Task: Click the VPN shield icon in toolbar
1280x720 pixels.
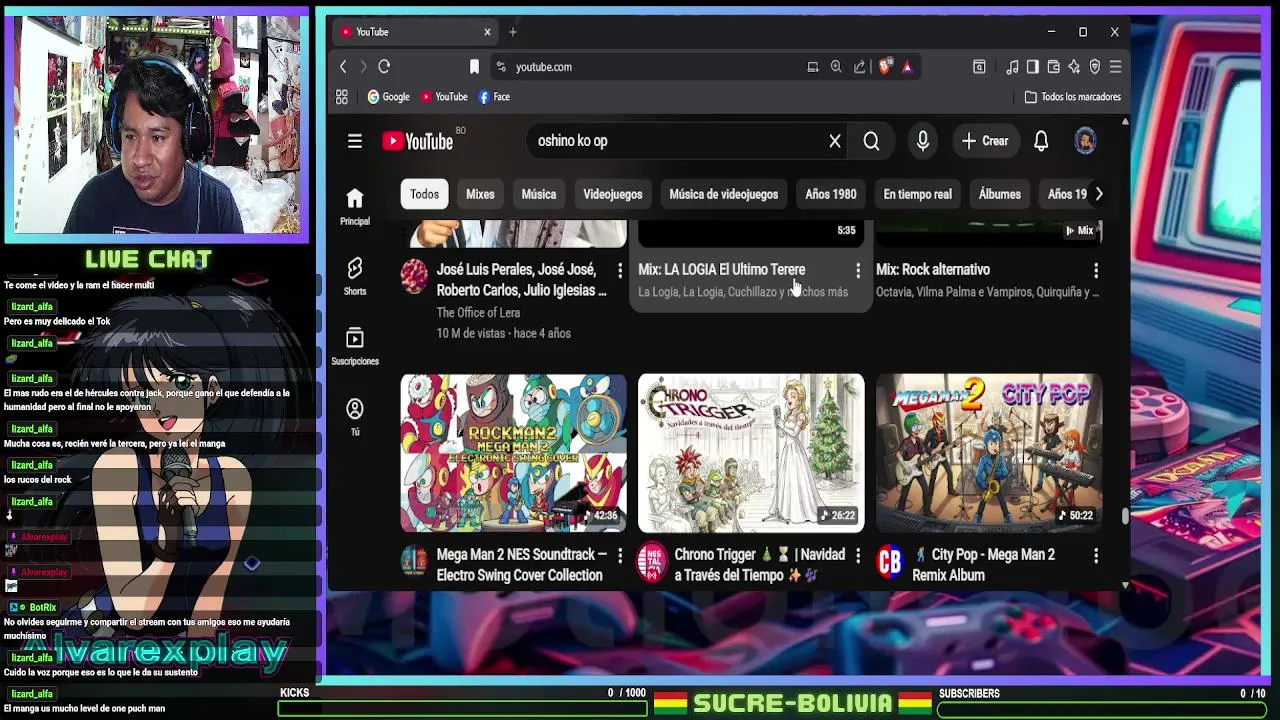Action: (1095, 67)
